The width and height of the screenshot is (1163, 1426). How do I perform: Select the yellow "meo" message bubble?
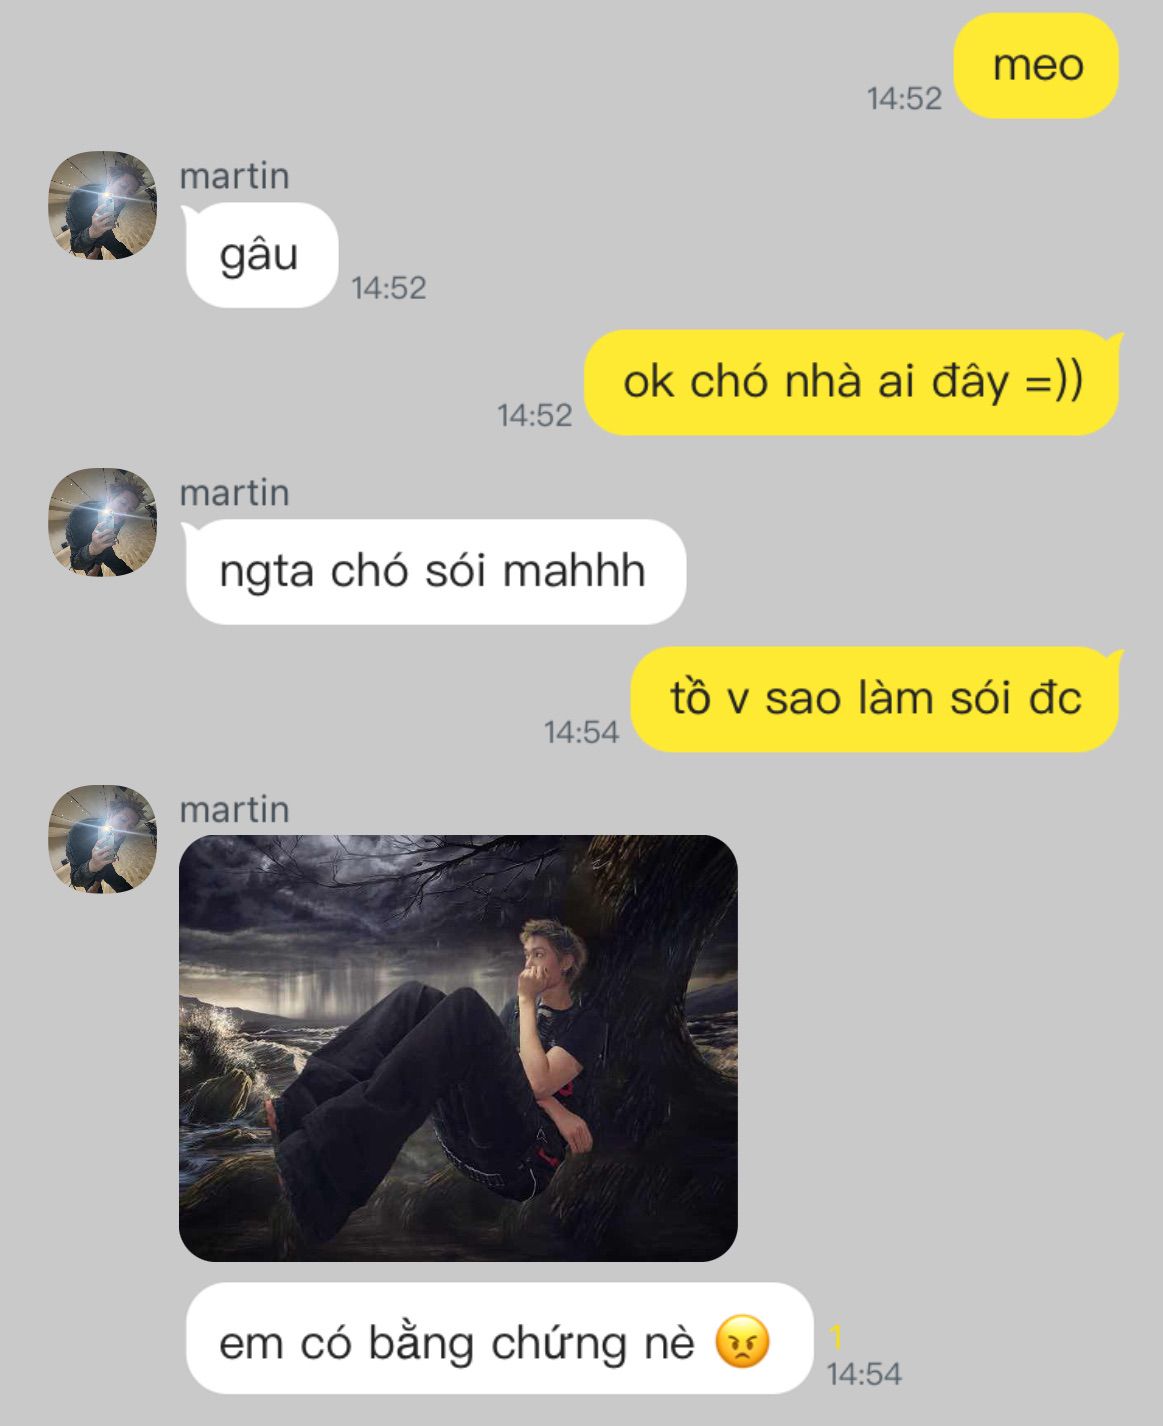[1036, 66]
